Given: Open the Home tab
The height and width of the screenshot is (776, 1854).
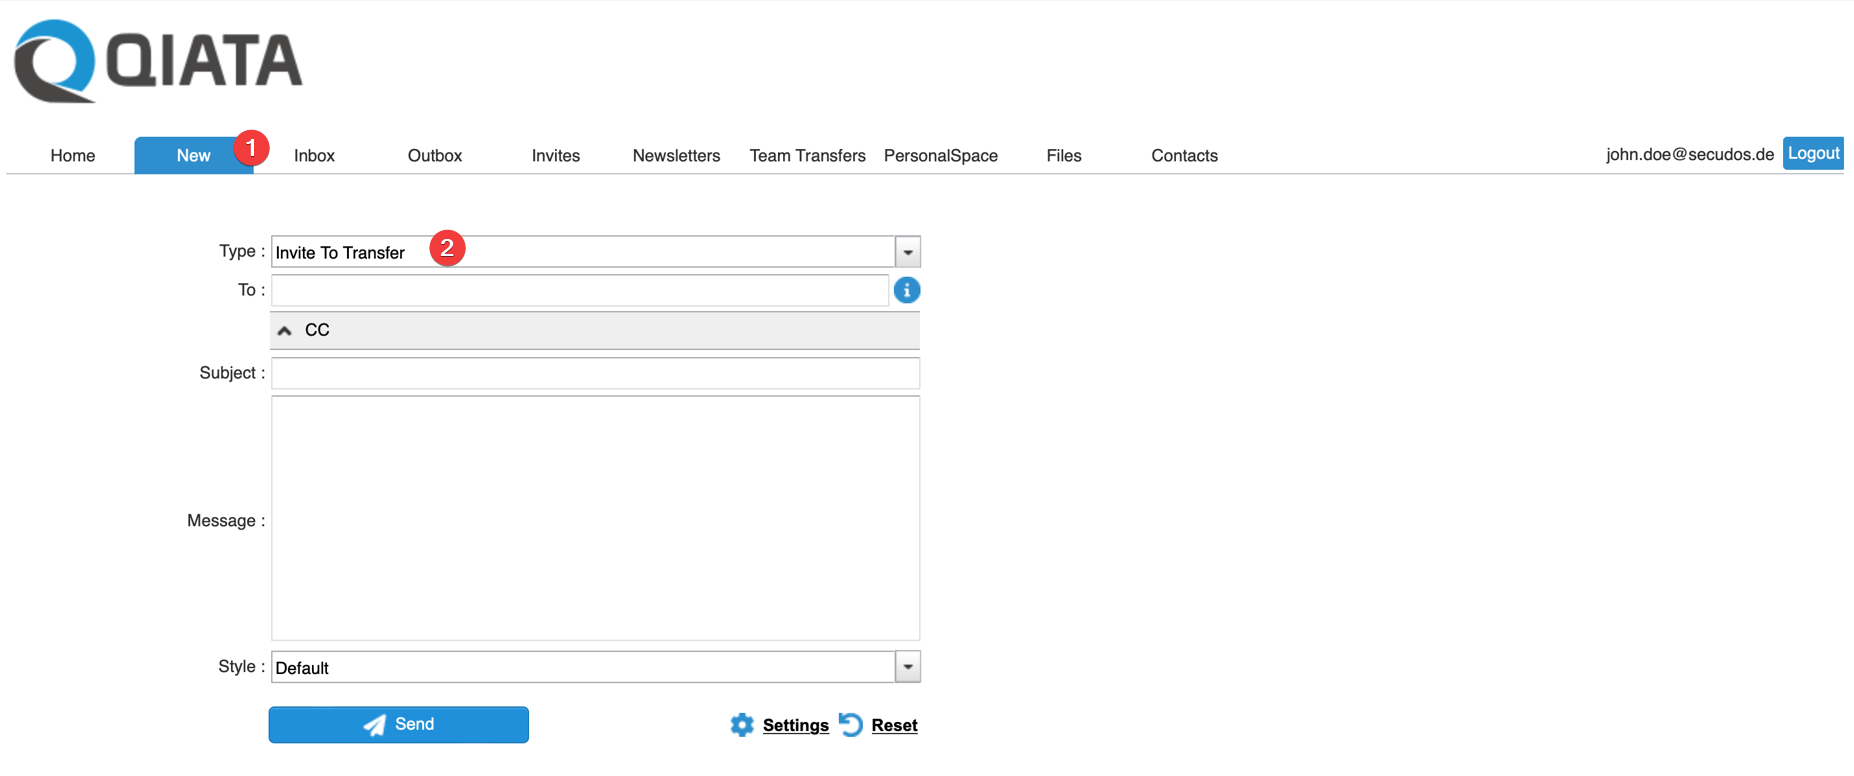Looking at the screenshot, I should (73, 156).
